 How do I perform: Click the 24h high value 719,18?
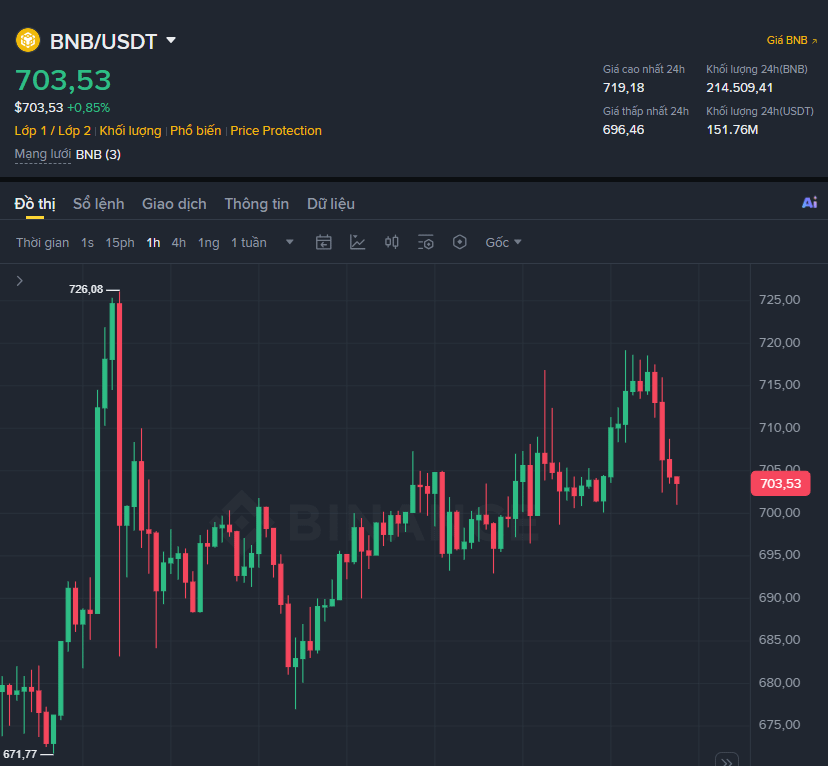[x=624, y=88]
